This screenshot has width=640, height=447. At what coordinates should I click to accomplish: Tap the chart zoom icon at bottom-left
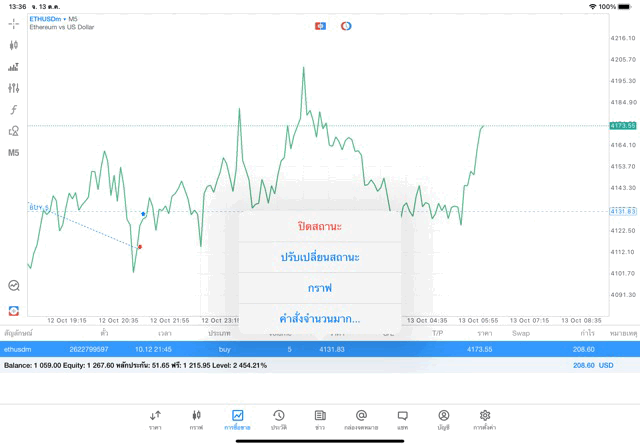point(14,286)
